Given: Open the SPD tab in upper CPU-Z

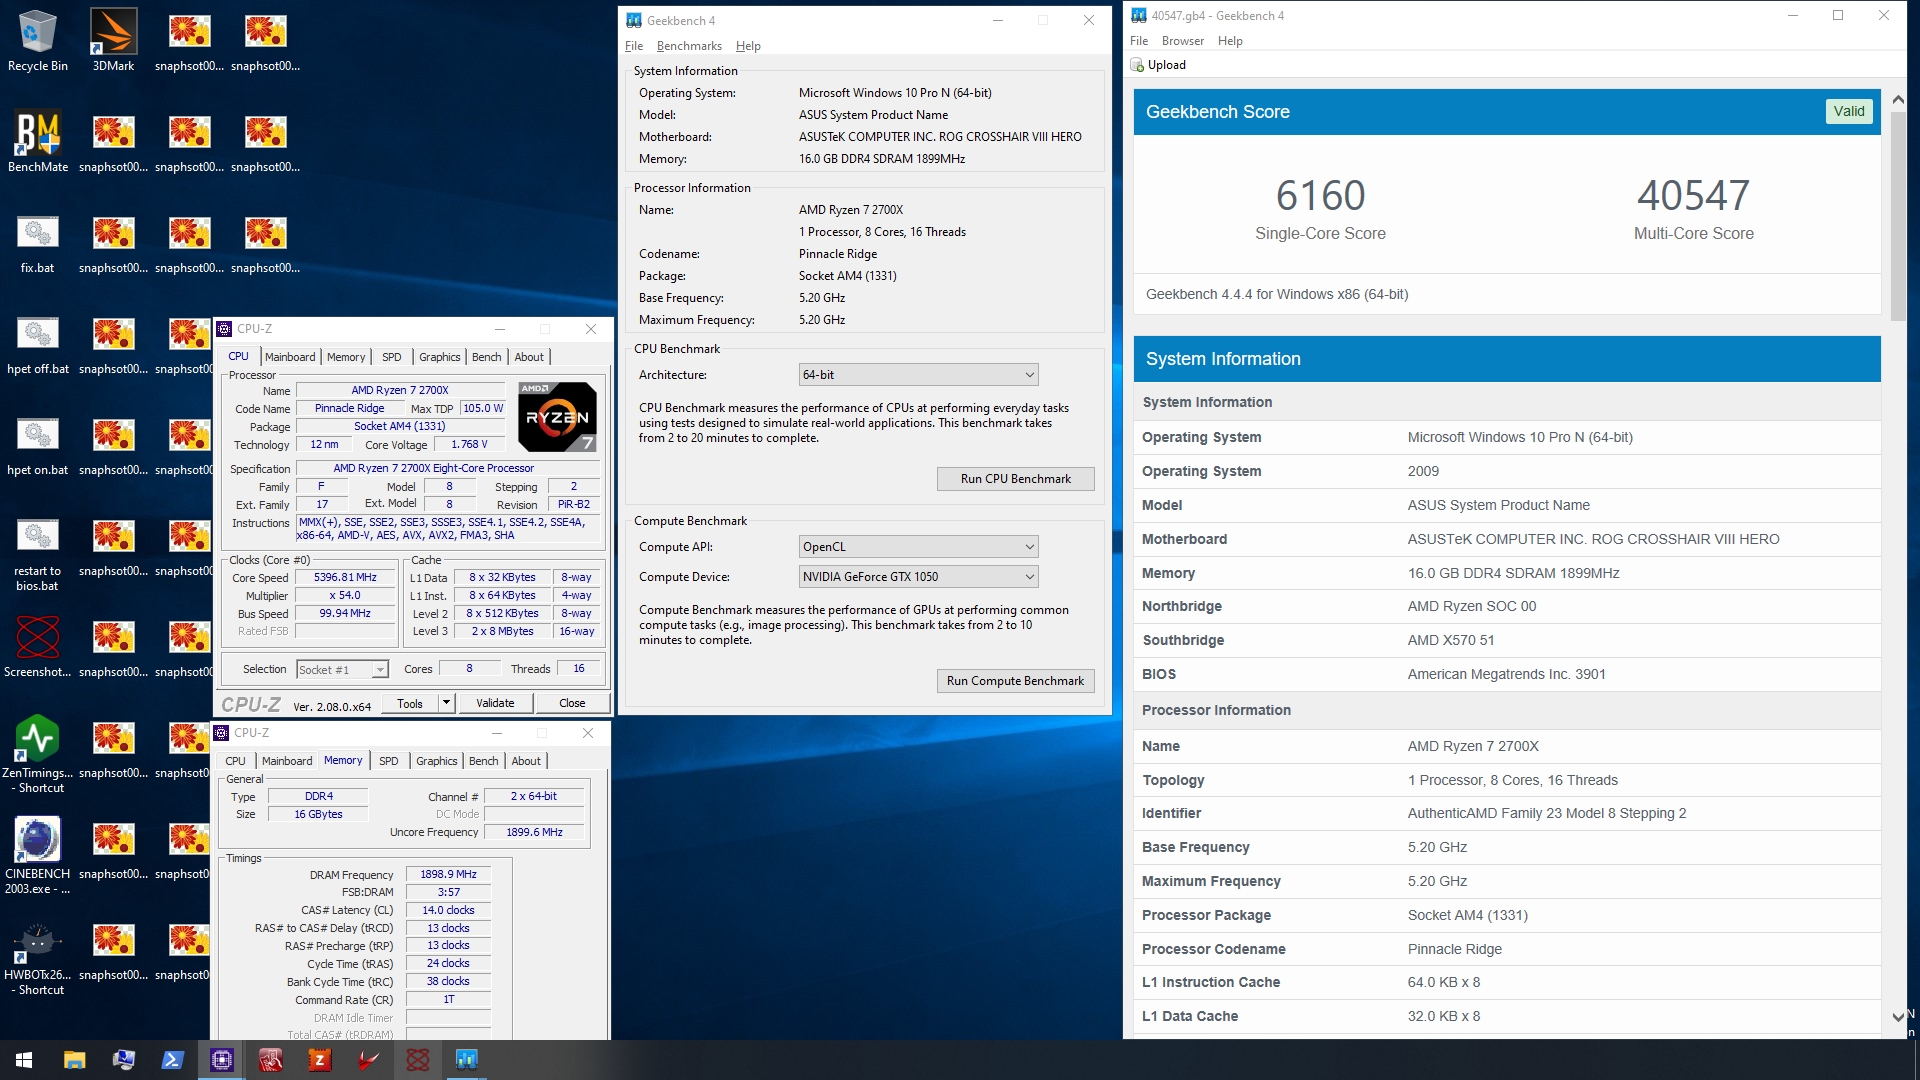Looking at the screenshot, I should [391, 357].
